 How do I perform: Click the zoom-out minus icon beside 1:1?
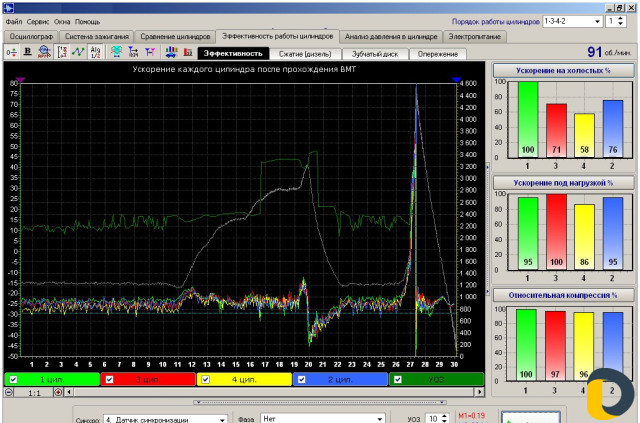click(9, 393)
